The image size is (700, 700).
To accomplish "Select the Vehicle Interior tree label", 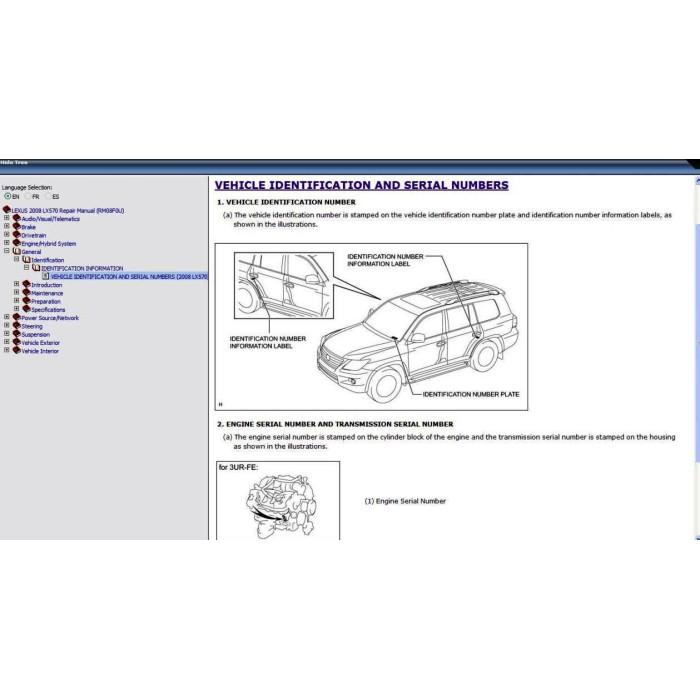I will coord(40,351).
